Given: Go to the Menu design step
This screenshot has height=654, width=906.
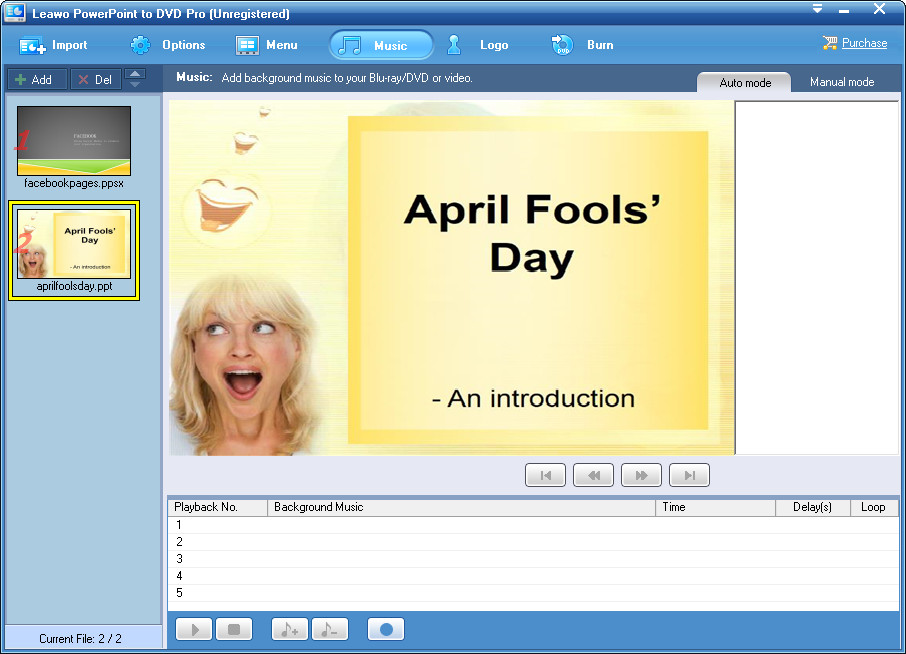Looking at the screenshot, I should 267,45.
